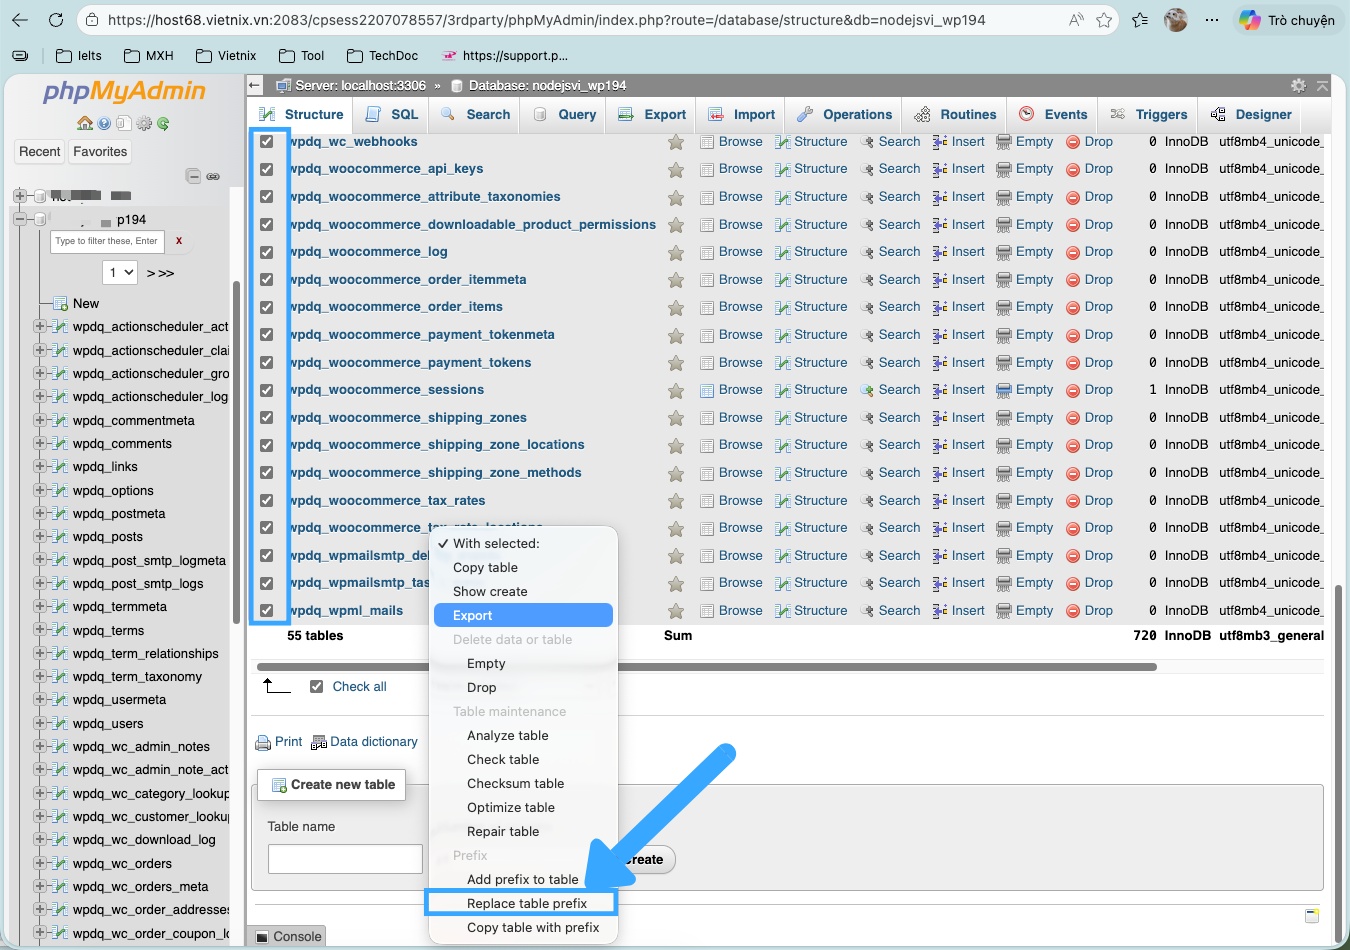The image size is (1350, 950).
Task: Uncheck the wpdq_wpml_mails row checkbox
Action: [267, 610]
